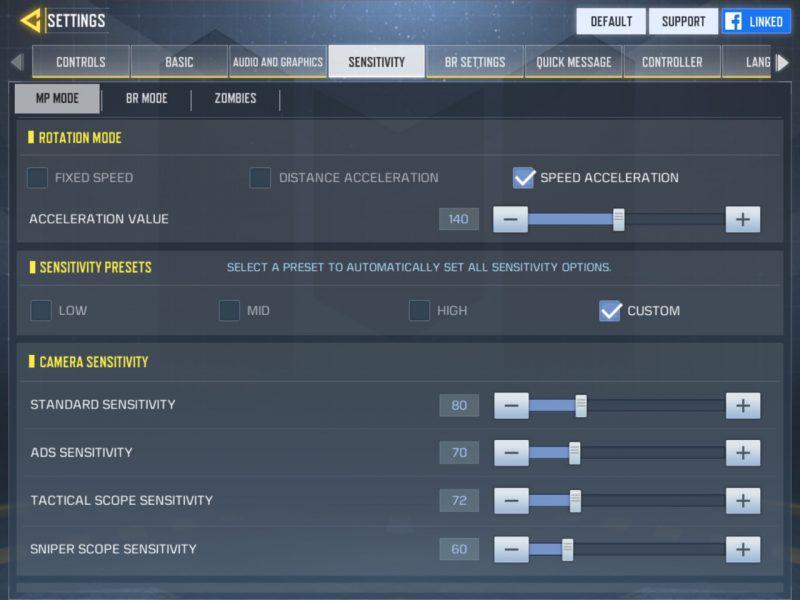Click the Facebook Linked button
The height and width of the screenshot is (600, 800).
point(756,21)
